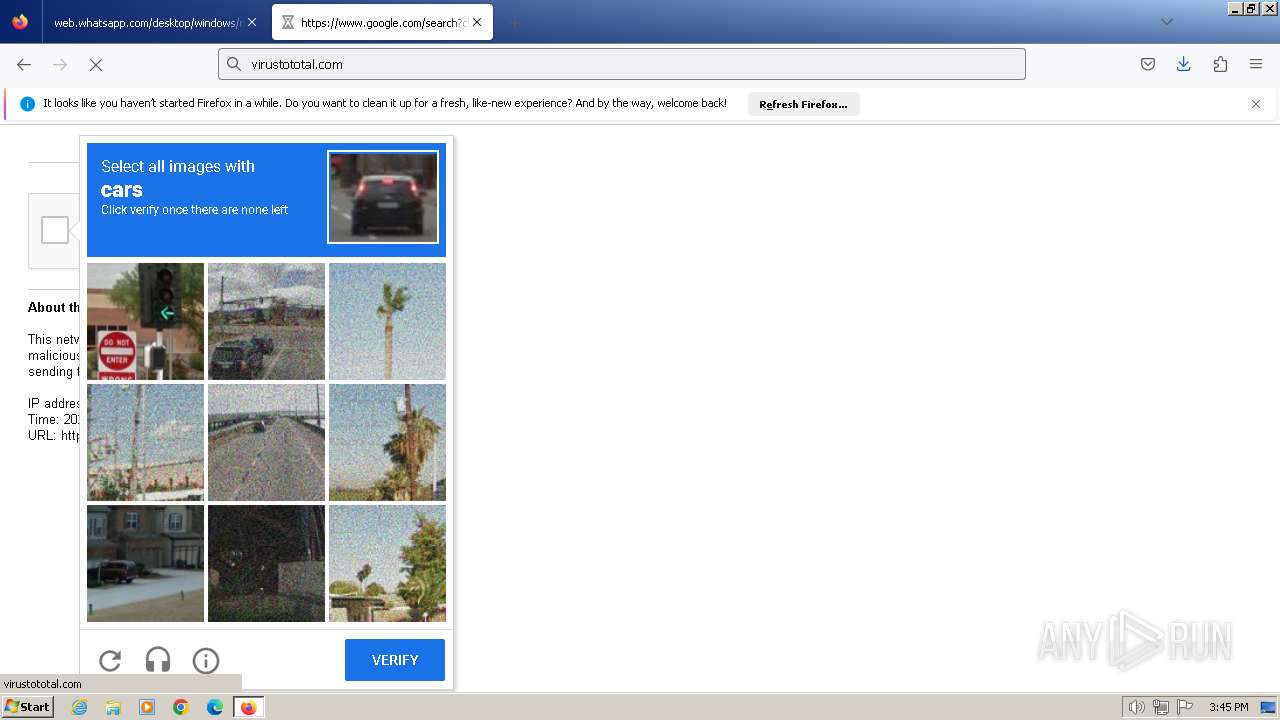The width and height of the screenshot is (1280, 720).
Task: Launch Google Chrome from taskbar
Action: (181, 707)
